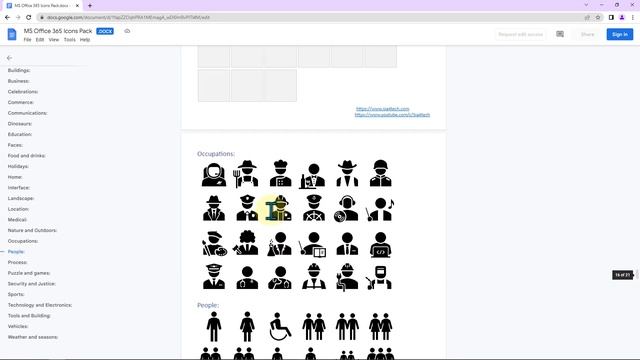Open the Help menu
The height and width of the screenshot is (360, 640).
85,40
